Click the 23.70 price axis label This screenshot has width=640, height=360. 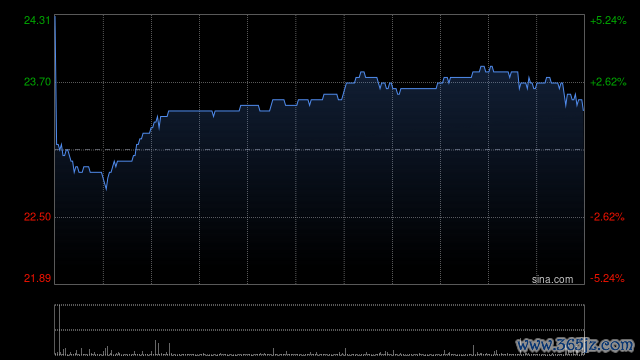coord(37,82)
